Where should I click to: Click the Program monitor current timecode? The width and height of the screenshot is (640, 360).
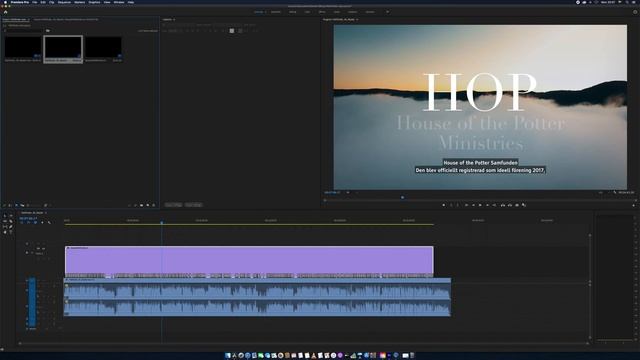point(333,192)
